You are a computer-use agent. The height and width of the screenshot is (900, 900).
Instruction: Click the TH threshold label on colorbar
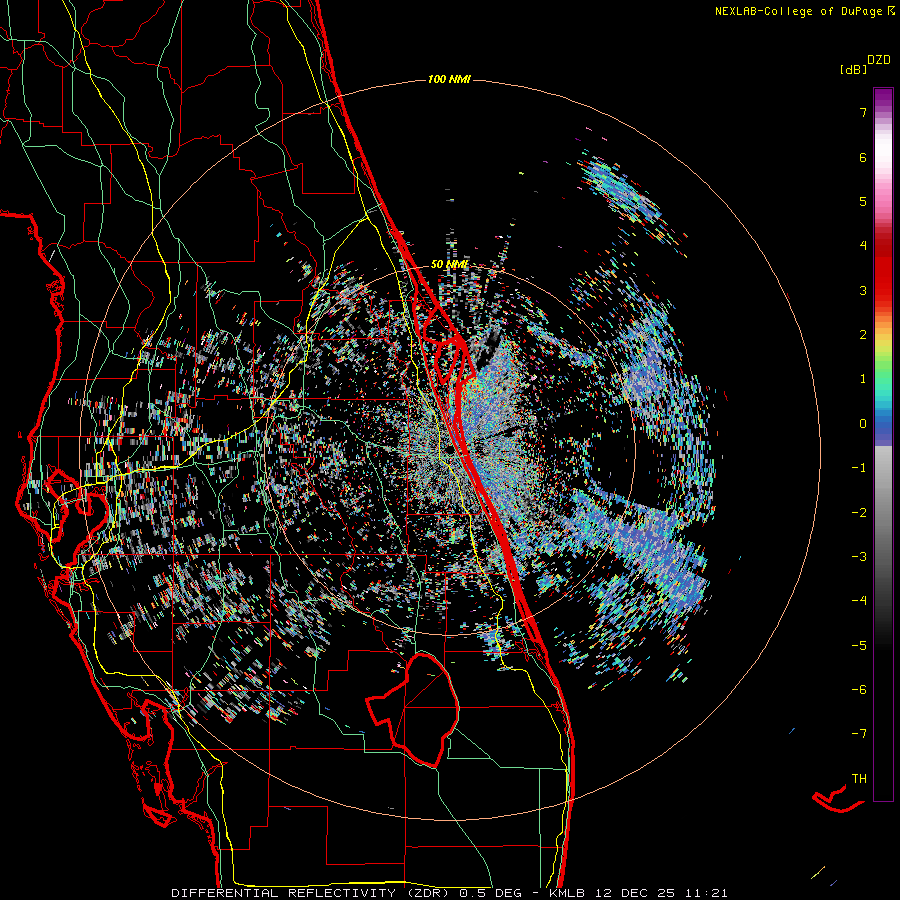[859, 779]
